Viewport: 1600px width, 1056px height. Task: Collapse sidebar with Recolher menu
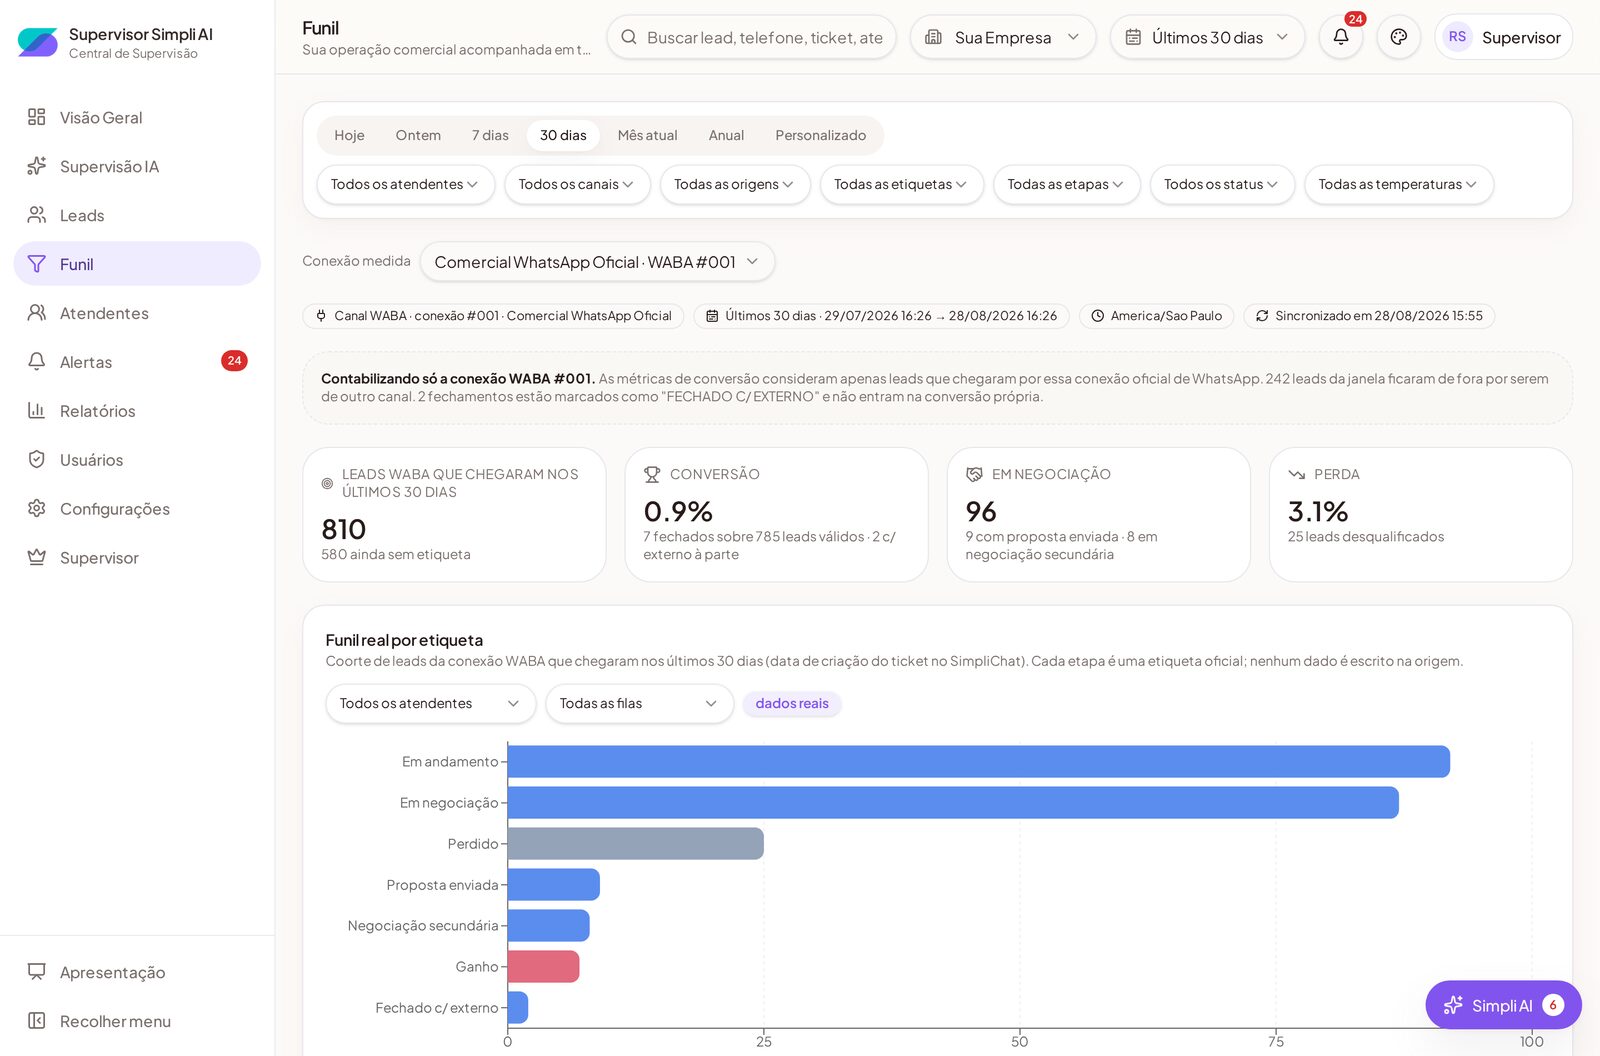(137, 1021)
